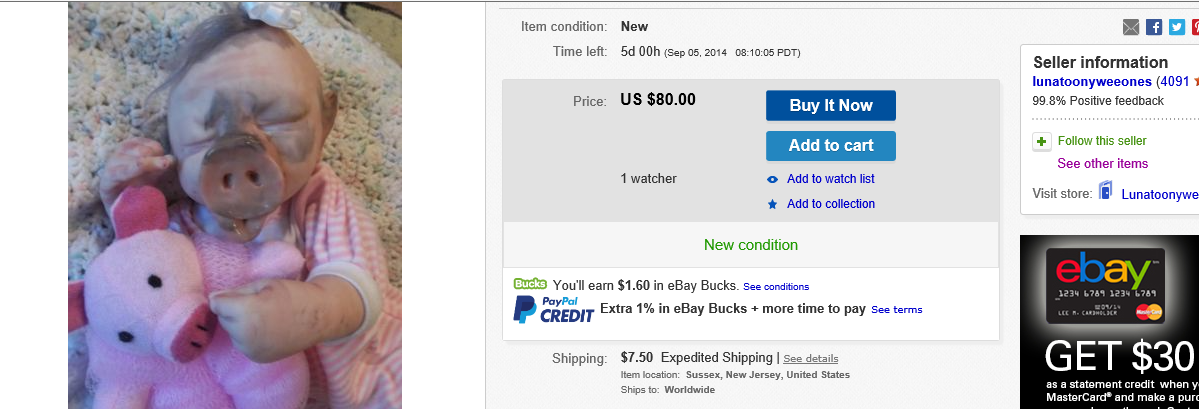This screenshot has width=1199, height=409.
Task: Click the green eBay Bucks logo
Action: click(x=530, y=284)
